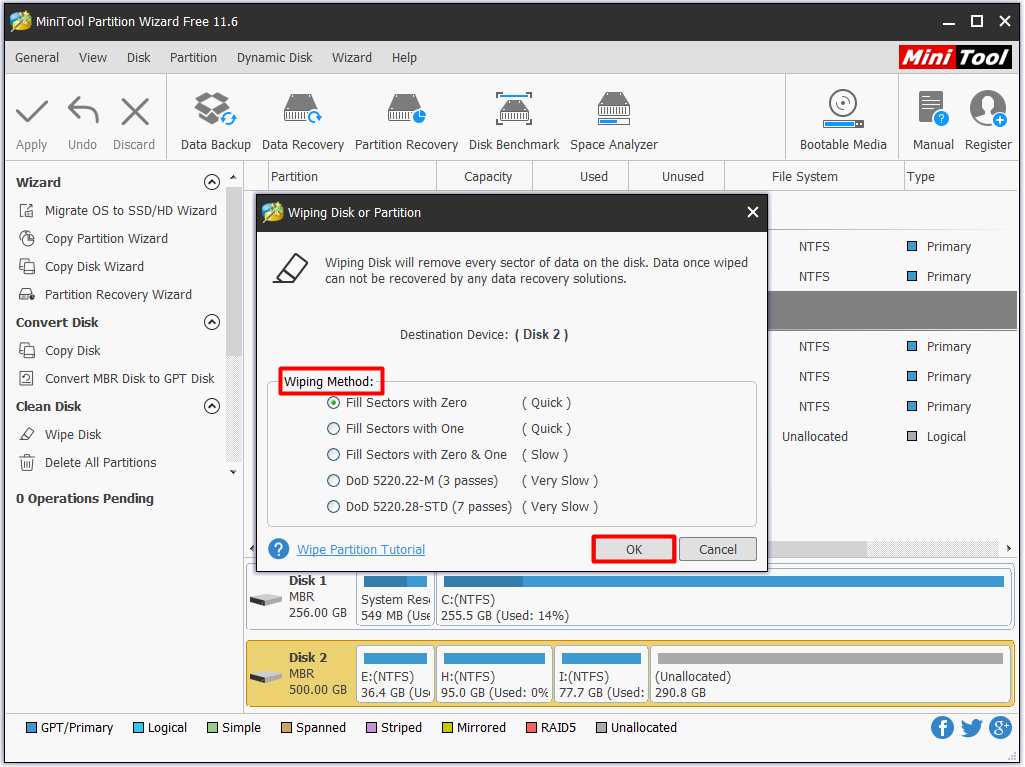Click Convert MBR Disk to GPT Disk icon
This screenshot has height=767, width=1025.
(x=27, y=379)
